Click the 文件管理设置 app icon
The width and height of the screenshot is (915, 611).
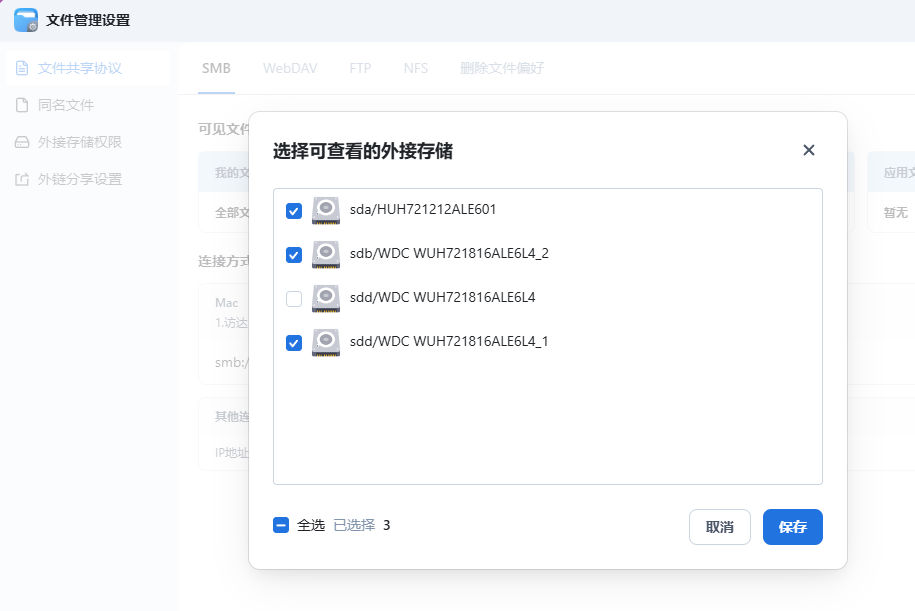(26, 20)
